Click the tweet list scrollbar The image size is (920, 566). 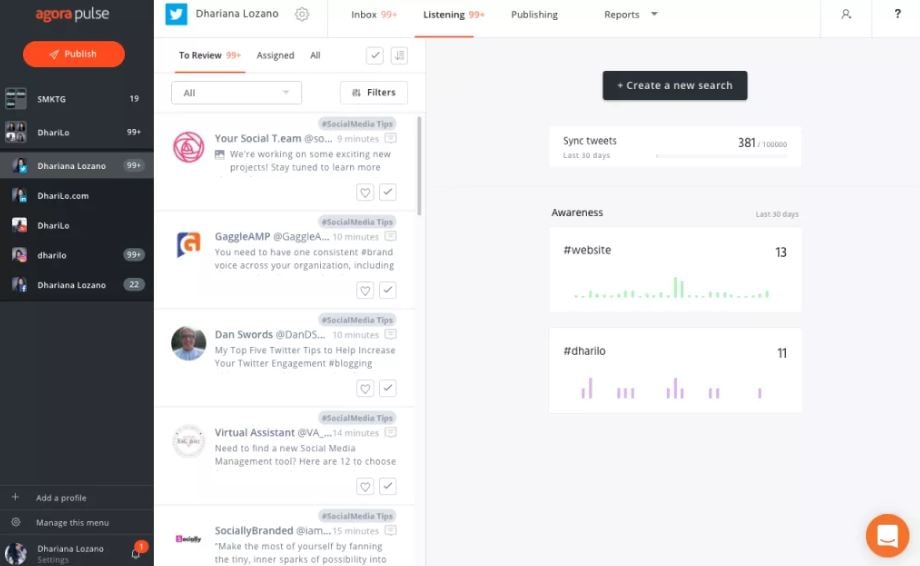coord(419,166)
